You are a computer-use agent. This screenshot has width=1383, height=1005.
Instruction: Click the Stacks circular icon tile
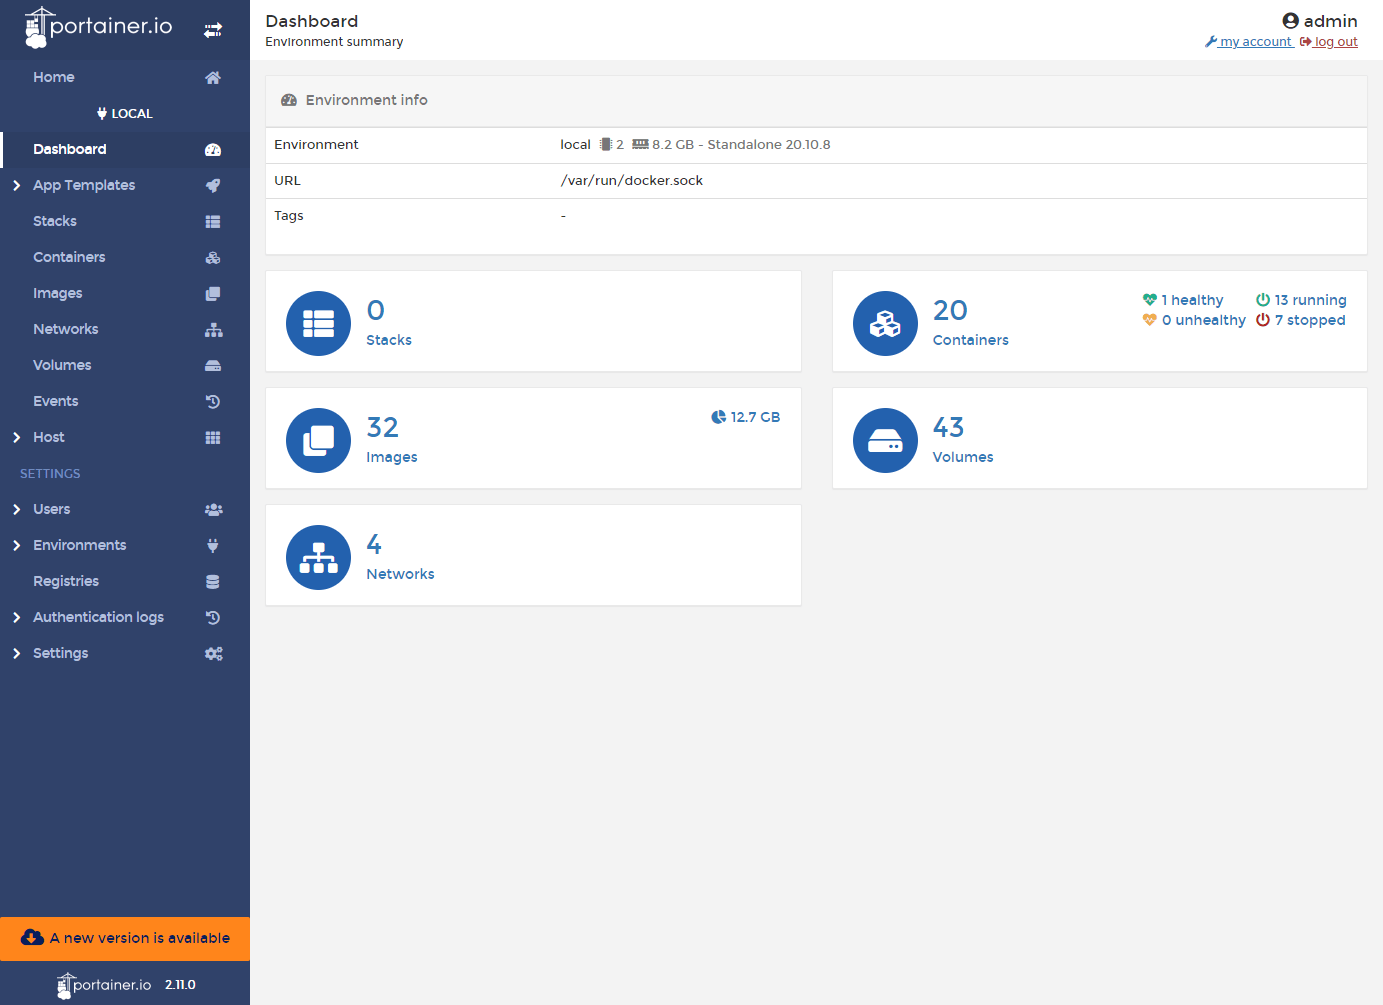[x=318, y=323]
